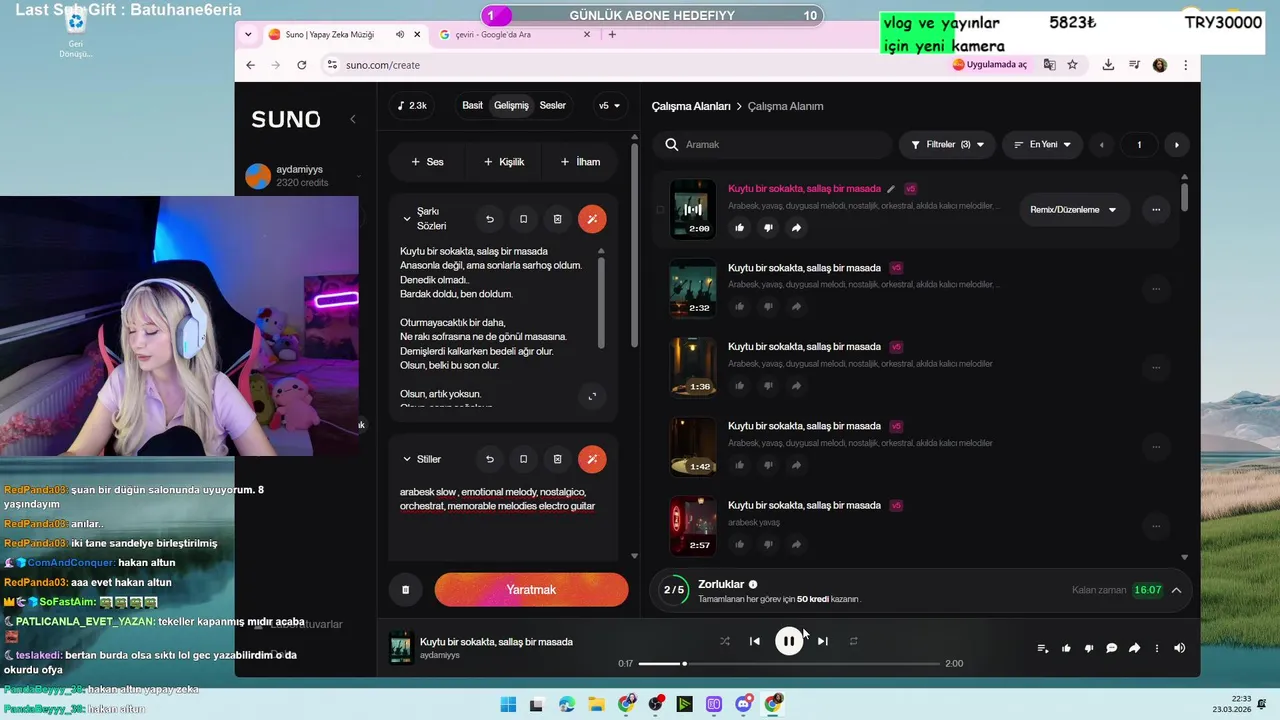Clear styles with Stiller trash icon
This screenshot has height=720, width=1280.
click(558, 459)
